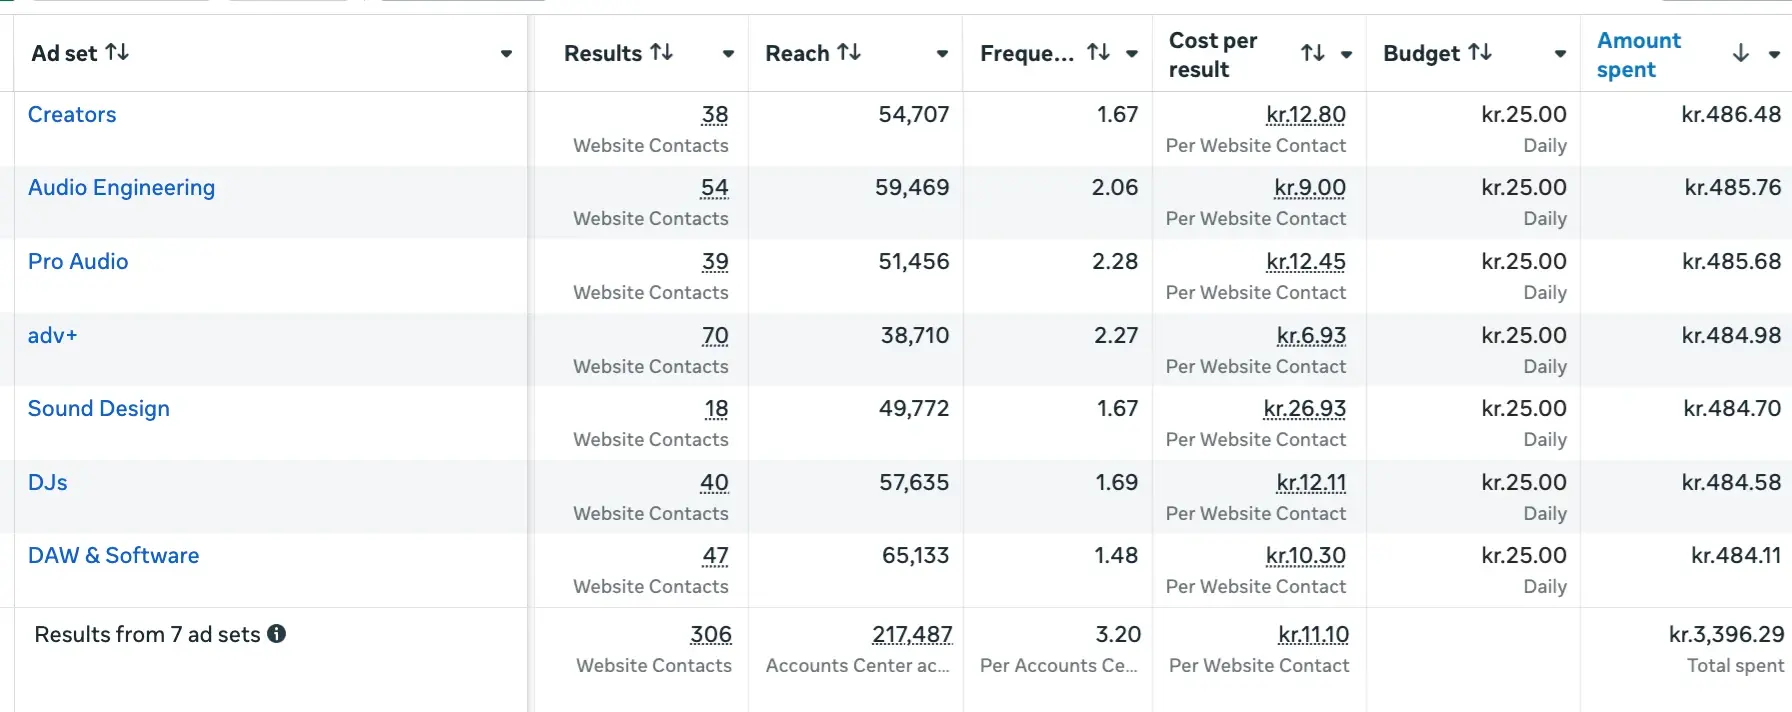1792x712 pixels.
Task: Expand the Results column options caret
Action: coord(728,54)
